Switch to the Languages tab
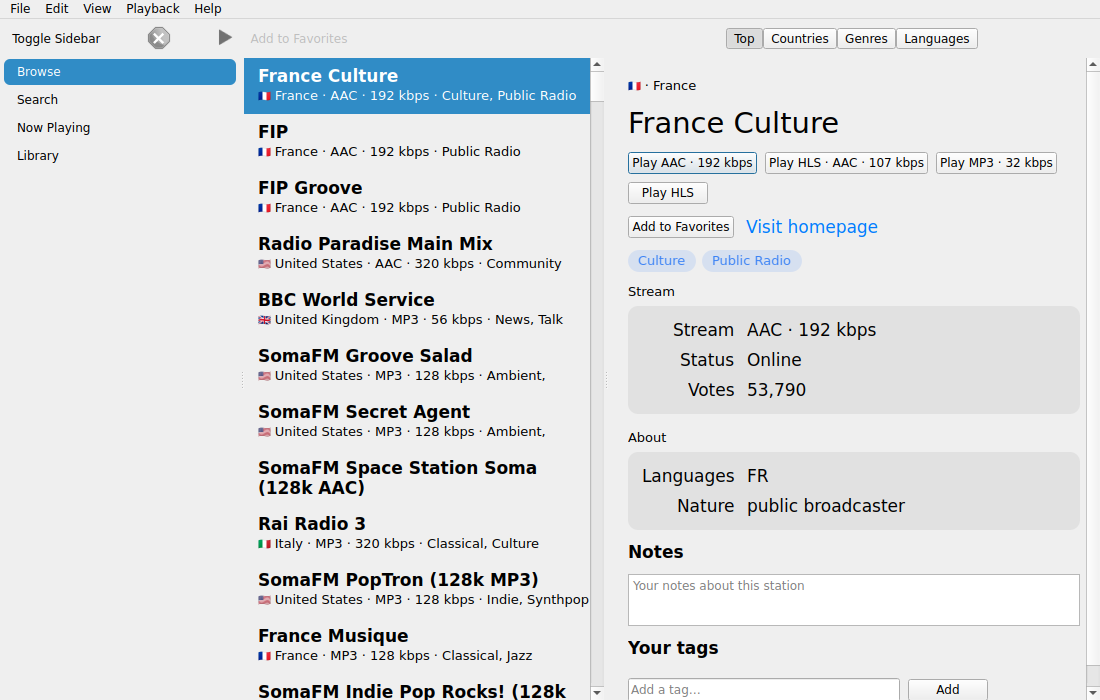This screenshot has width=1100, height=700. (x=937, y=39)
